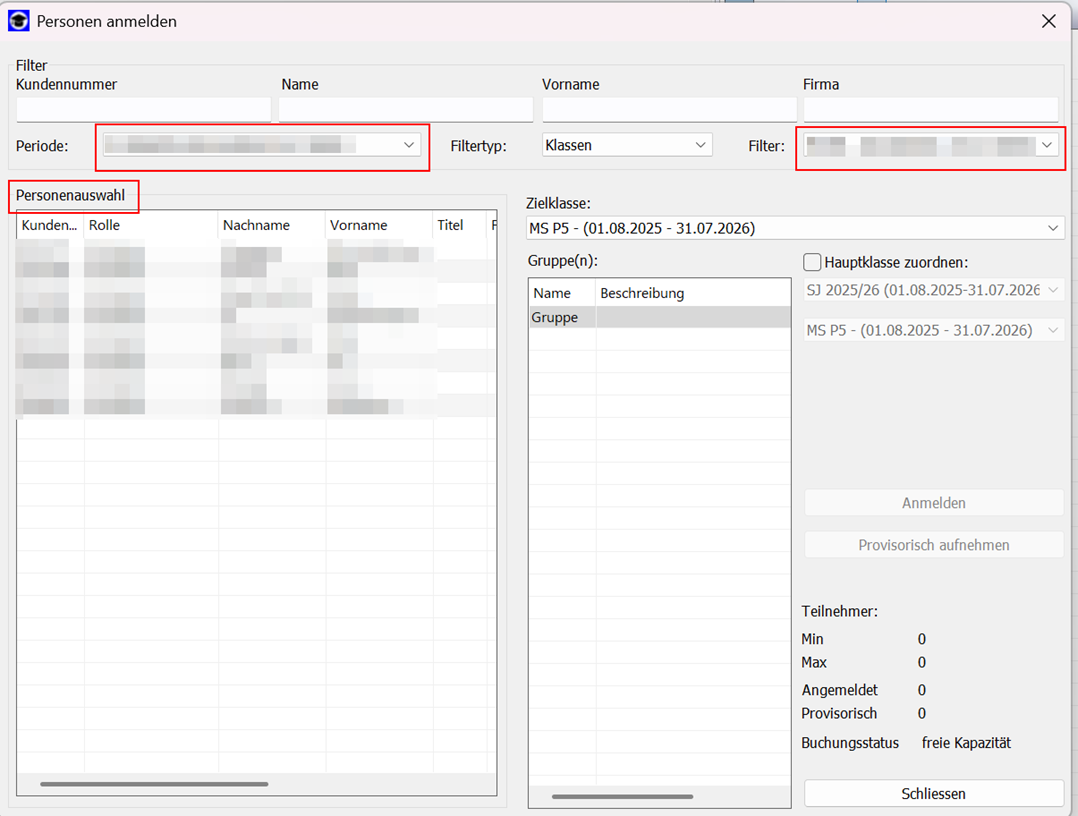The image size is (1078, 816).
Task: Sort by the Rolle column header
Action: click(150, 226)
